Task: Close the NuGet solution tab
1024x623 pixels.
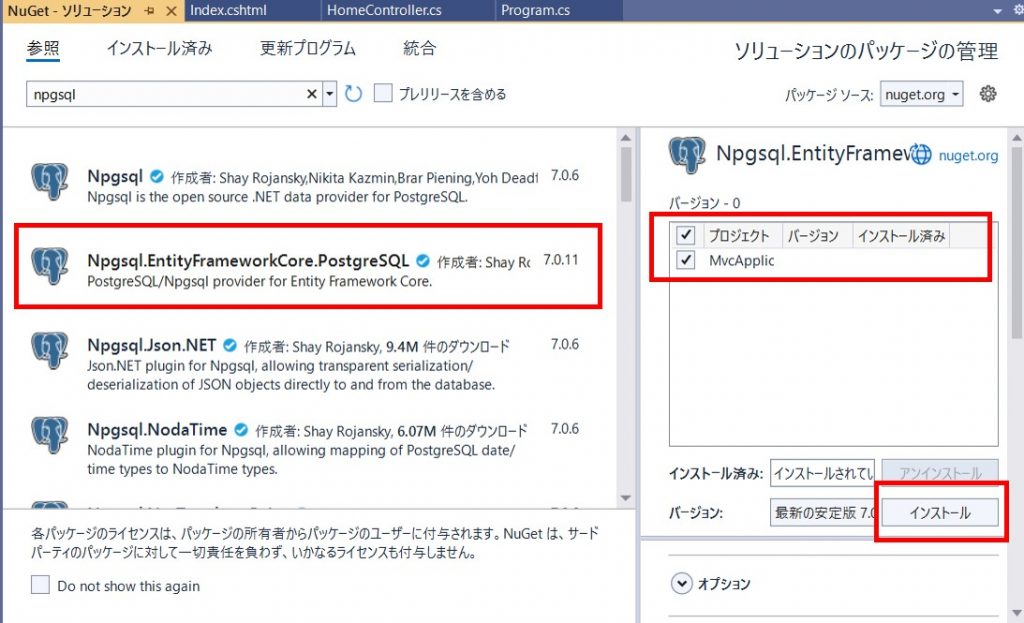Action: coord(171,11)
